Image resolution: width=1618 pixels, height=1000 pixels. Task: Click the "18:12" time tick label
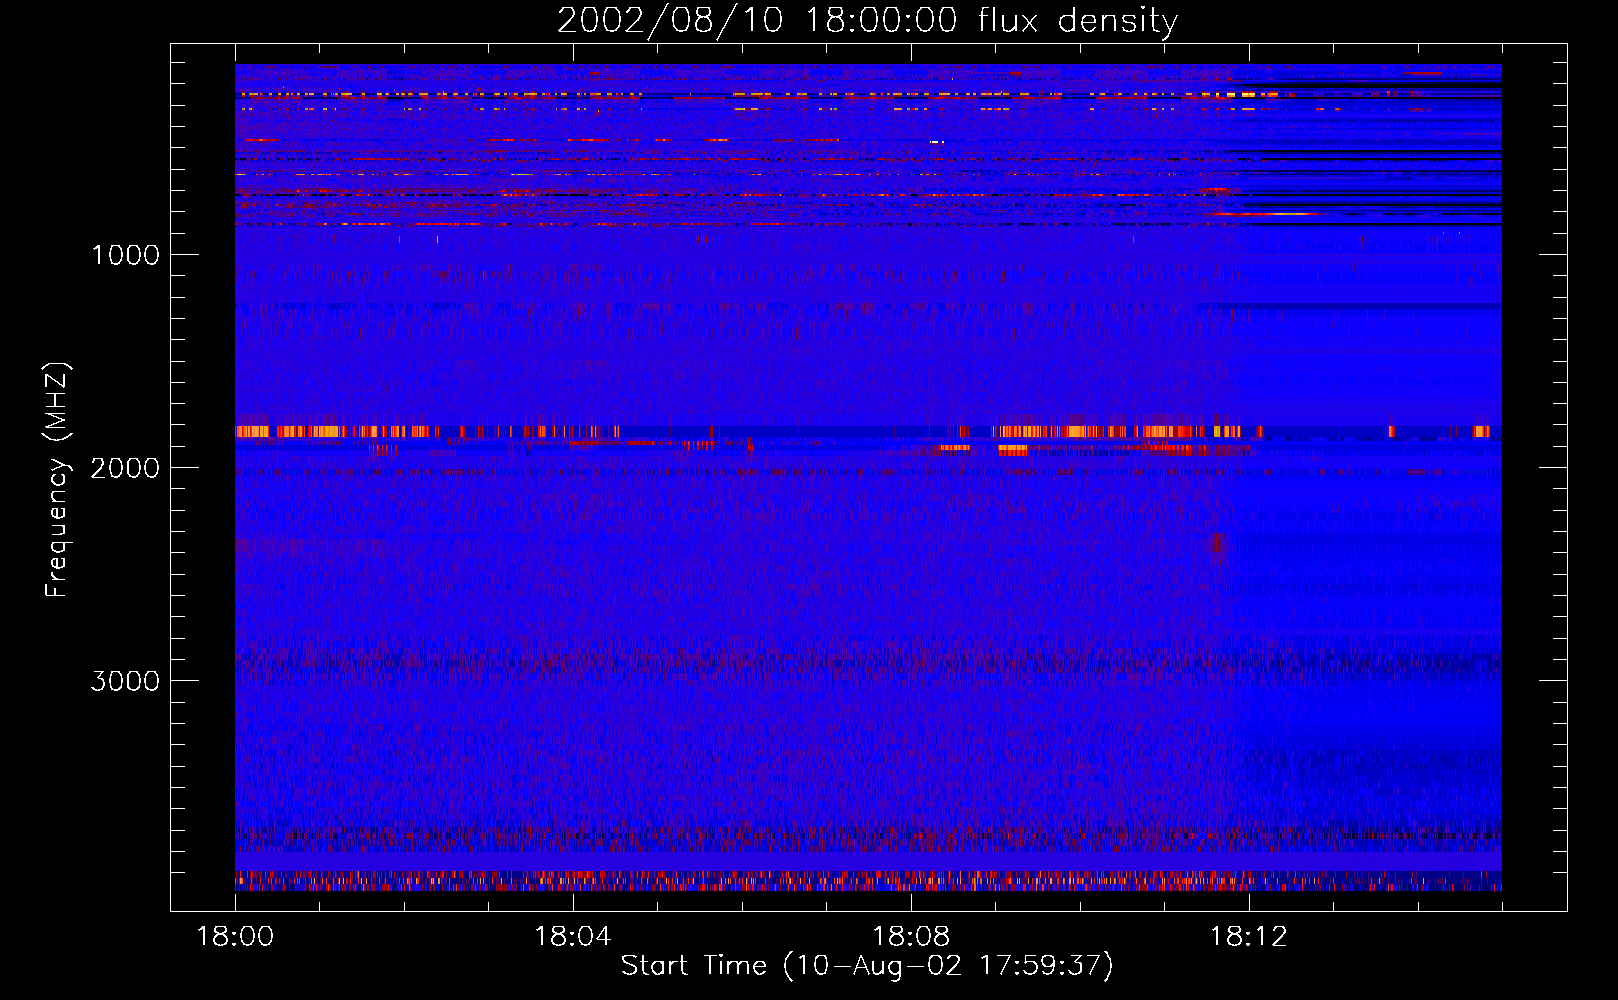coord(1248,937)
